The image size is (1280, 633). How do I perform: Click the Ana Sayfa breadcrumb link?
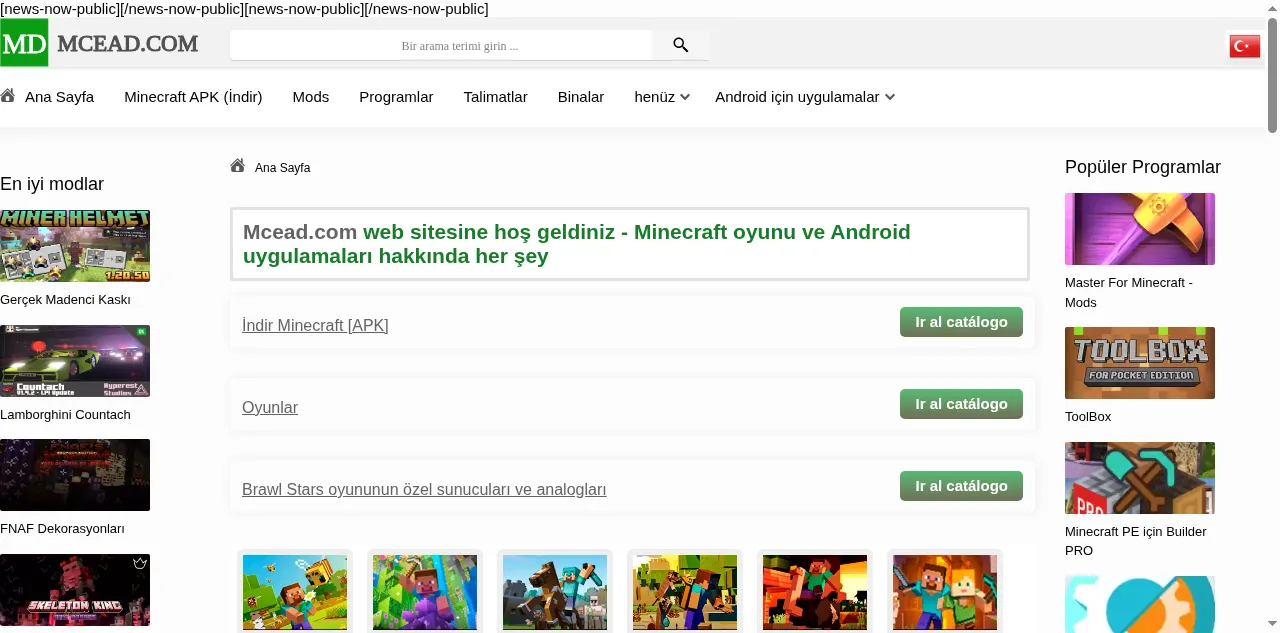[x=283, y=168]
